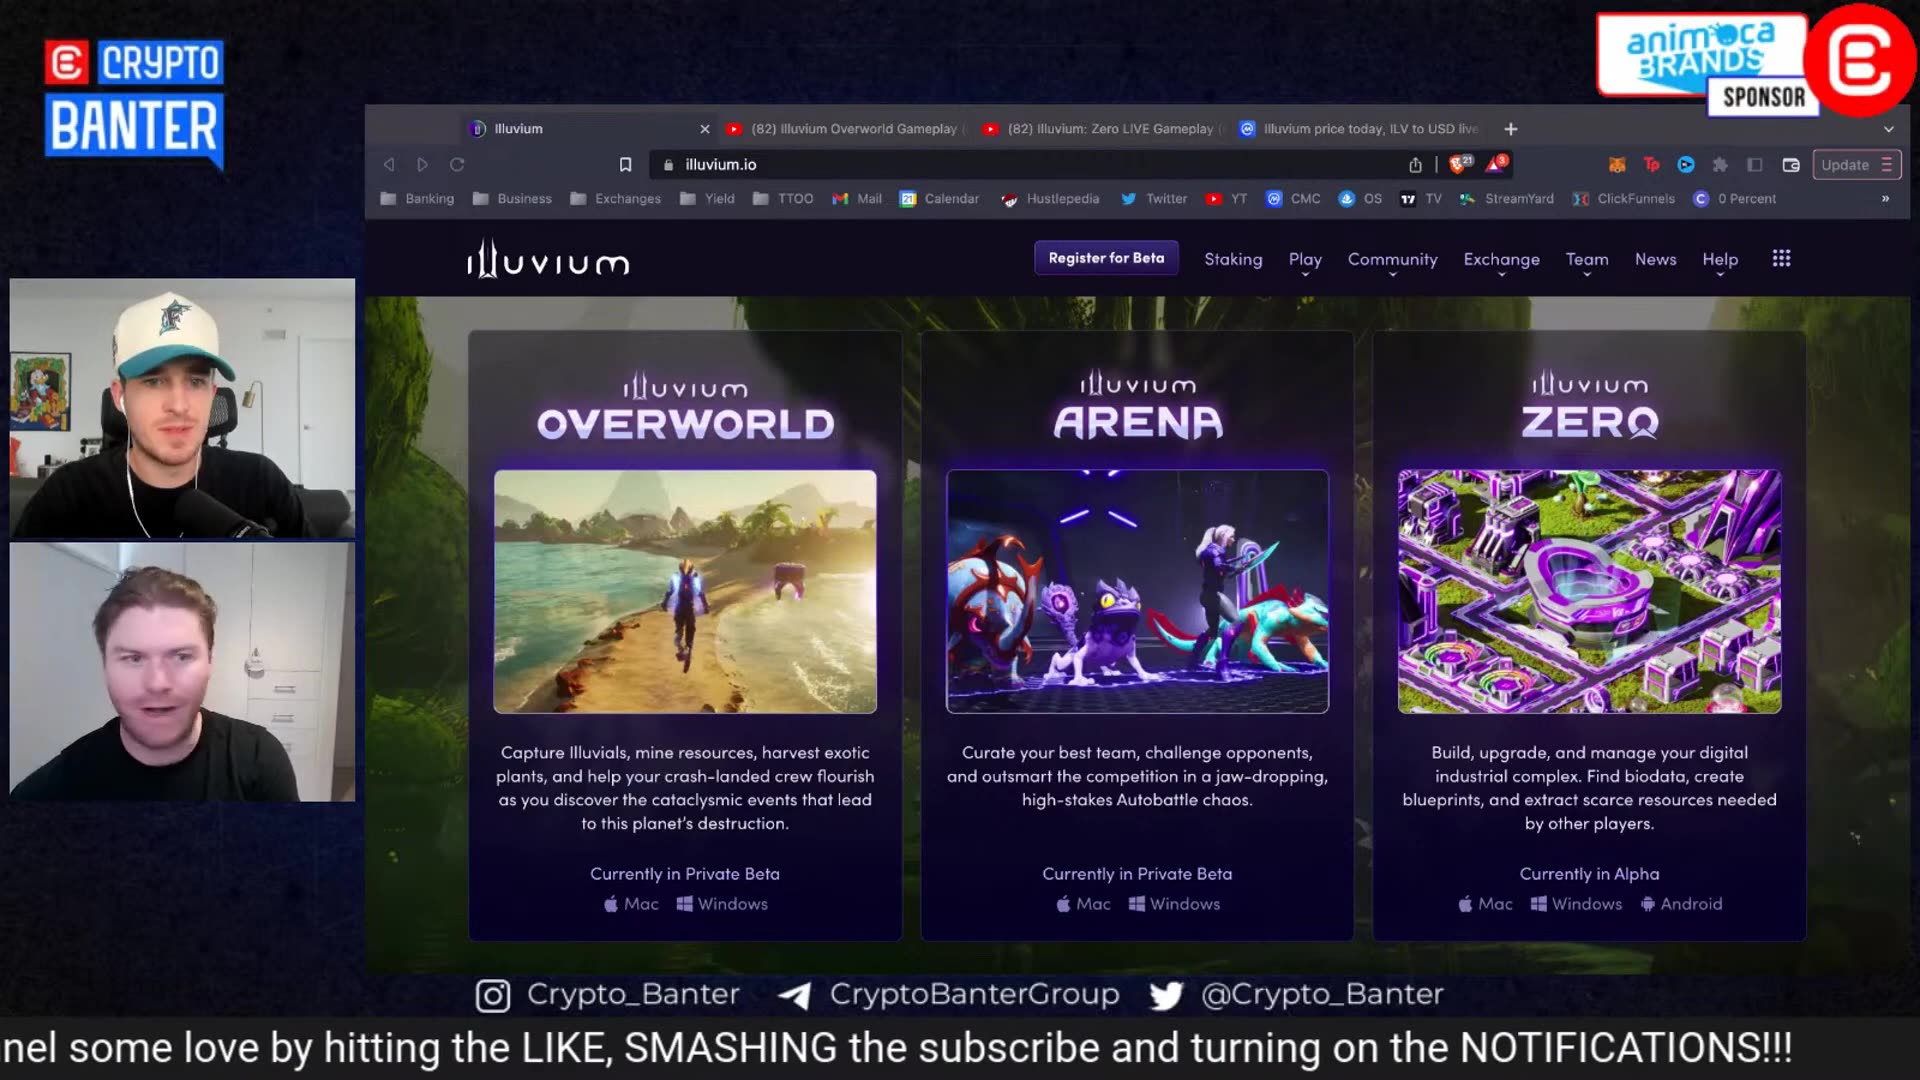Screen dimensions: 1920x1080
Task: Open the StreamYard bookmark
Action: coord(1506,199)
